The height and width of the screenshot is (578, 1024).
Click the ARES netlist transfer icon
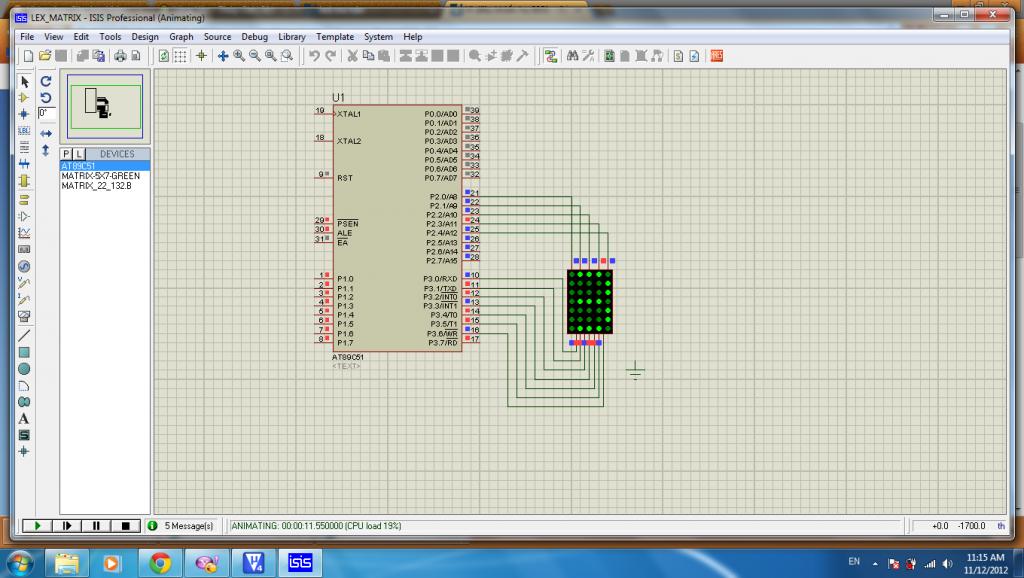coord(716,56)
